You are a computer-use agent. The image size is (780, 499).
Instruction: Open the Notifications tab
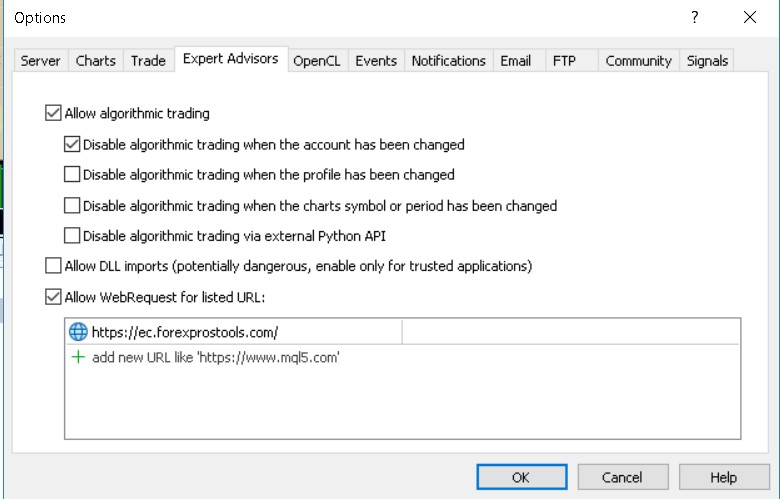(448, 61)
